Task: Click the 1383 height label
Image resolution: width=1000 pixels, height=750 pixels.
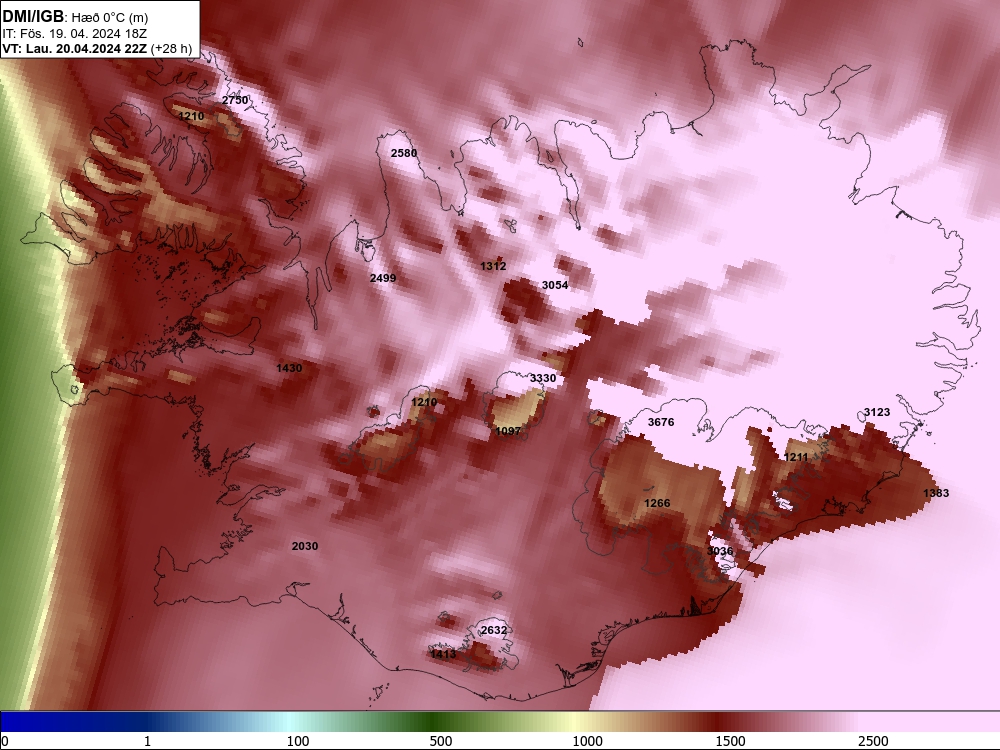Action: click(x=936, y=493)
